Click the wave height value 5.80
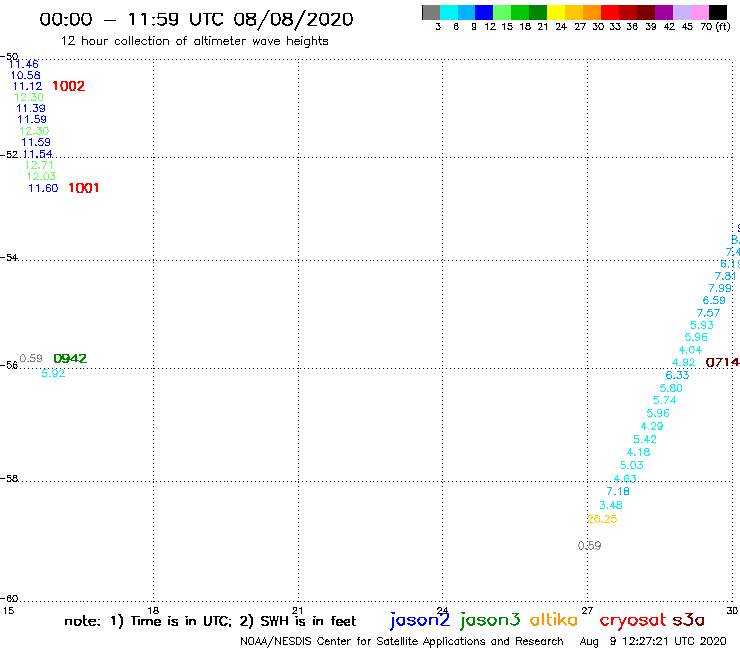 click(x=671, y=388)
